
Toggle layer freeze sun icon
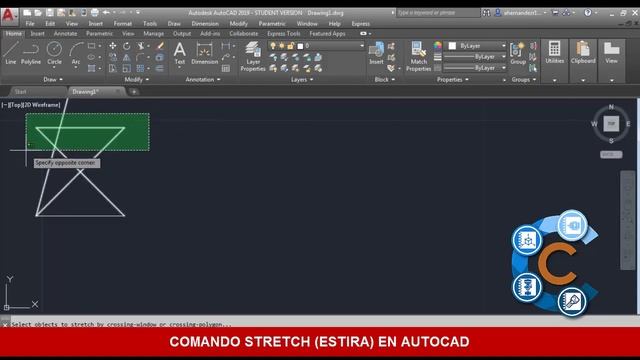tap(282, 46)
